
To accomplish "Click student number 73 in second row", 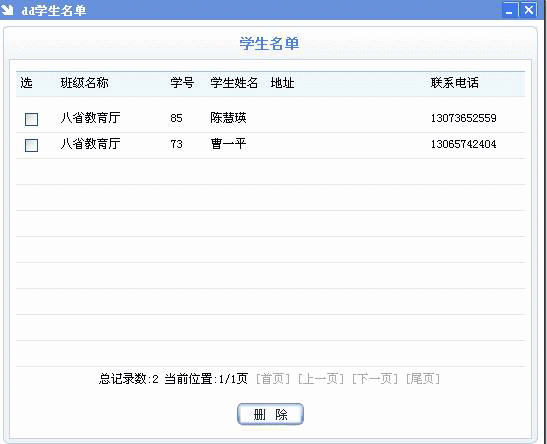I will click(x=177, y=144).
